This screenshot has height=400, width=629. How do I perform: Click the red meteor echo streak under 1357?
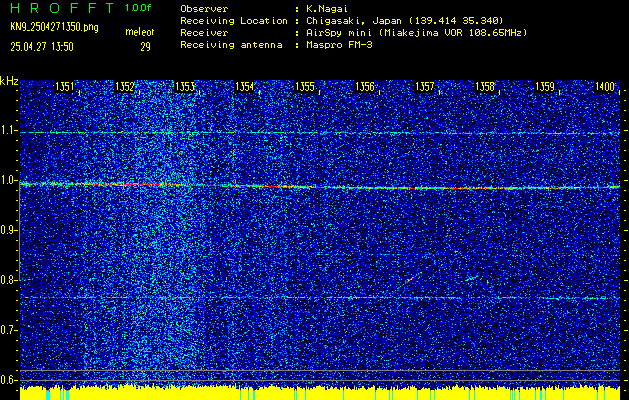(x=409, y=280)
